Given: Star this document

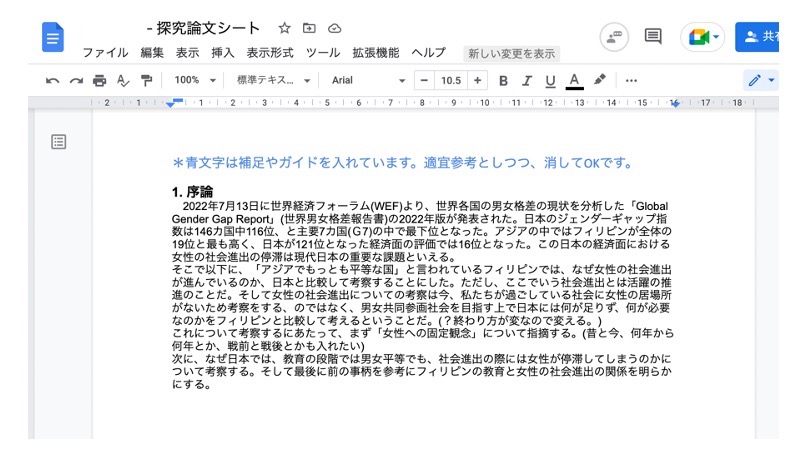Looking at the screenshot, I should pyautogui.click(x=284, y=28).
